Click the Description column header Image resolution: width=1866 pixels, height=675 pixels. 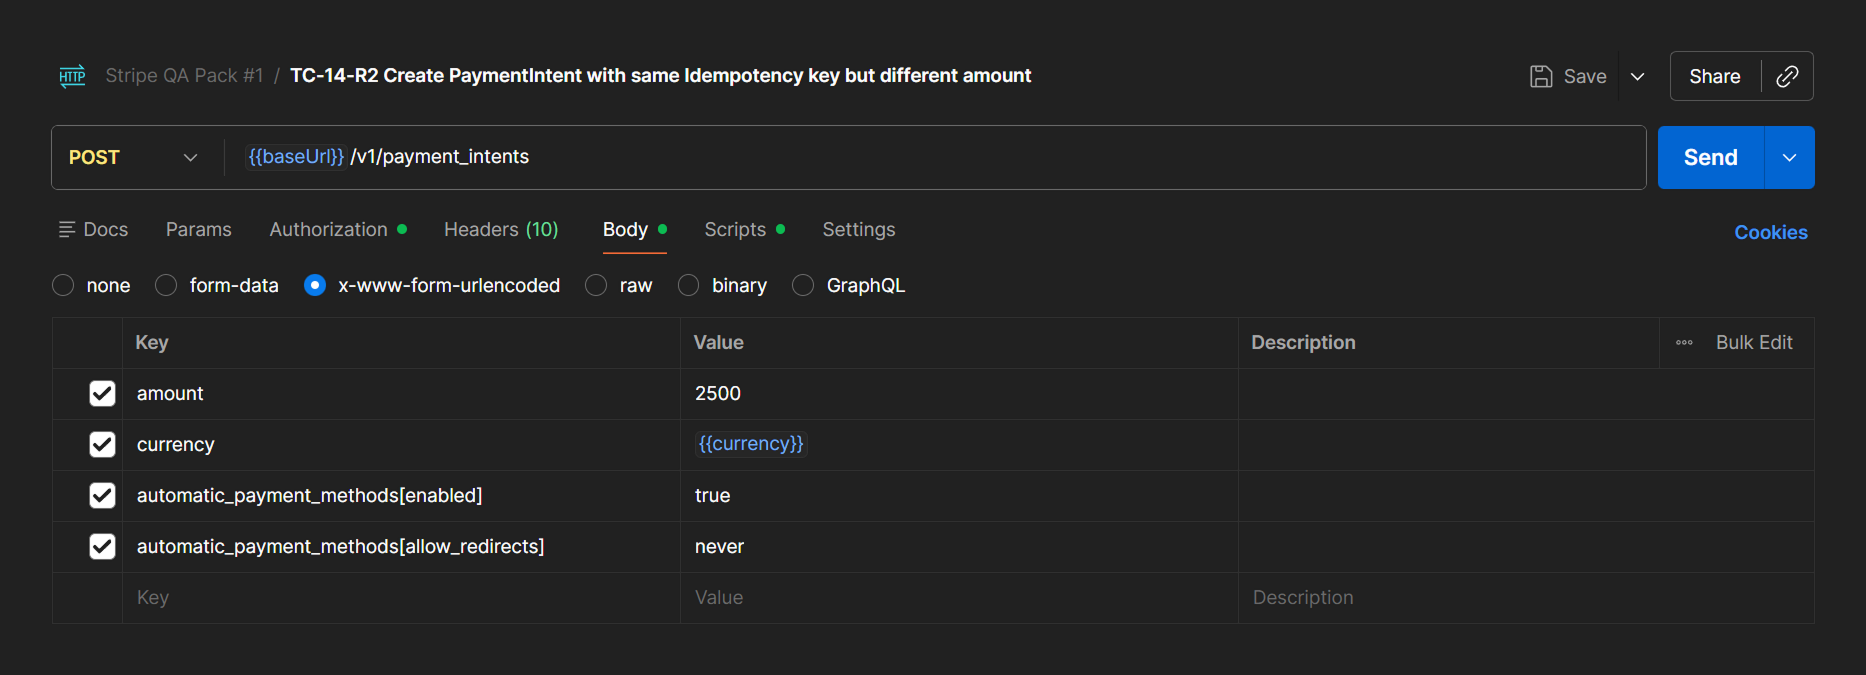point(1303,342)
